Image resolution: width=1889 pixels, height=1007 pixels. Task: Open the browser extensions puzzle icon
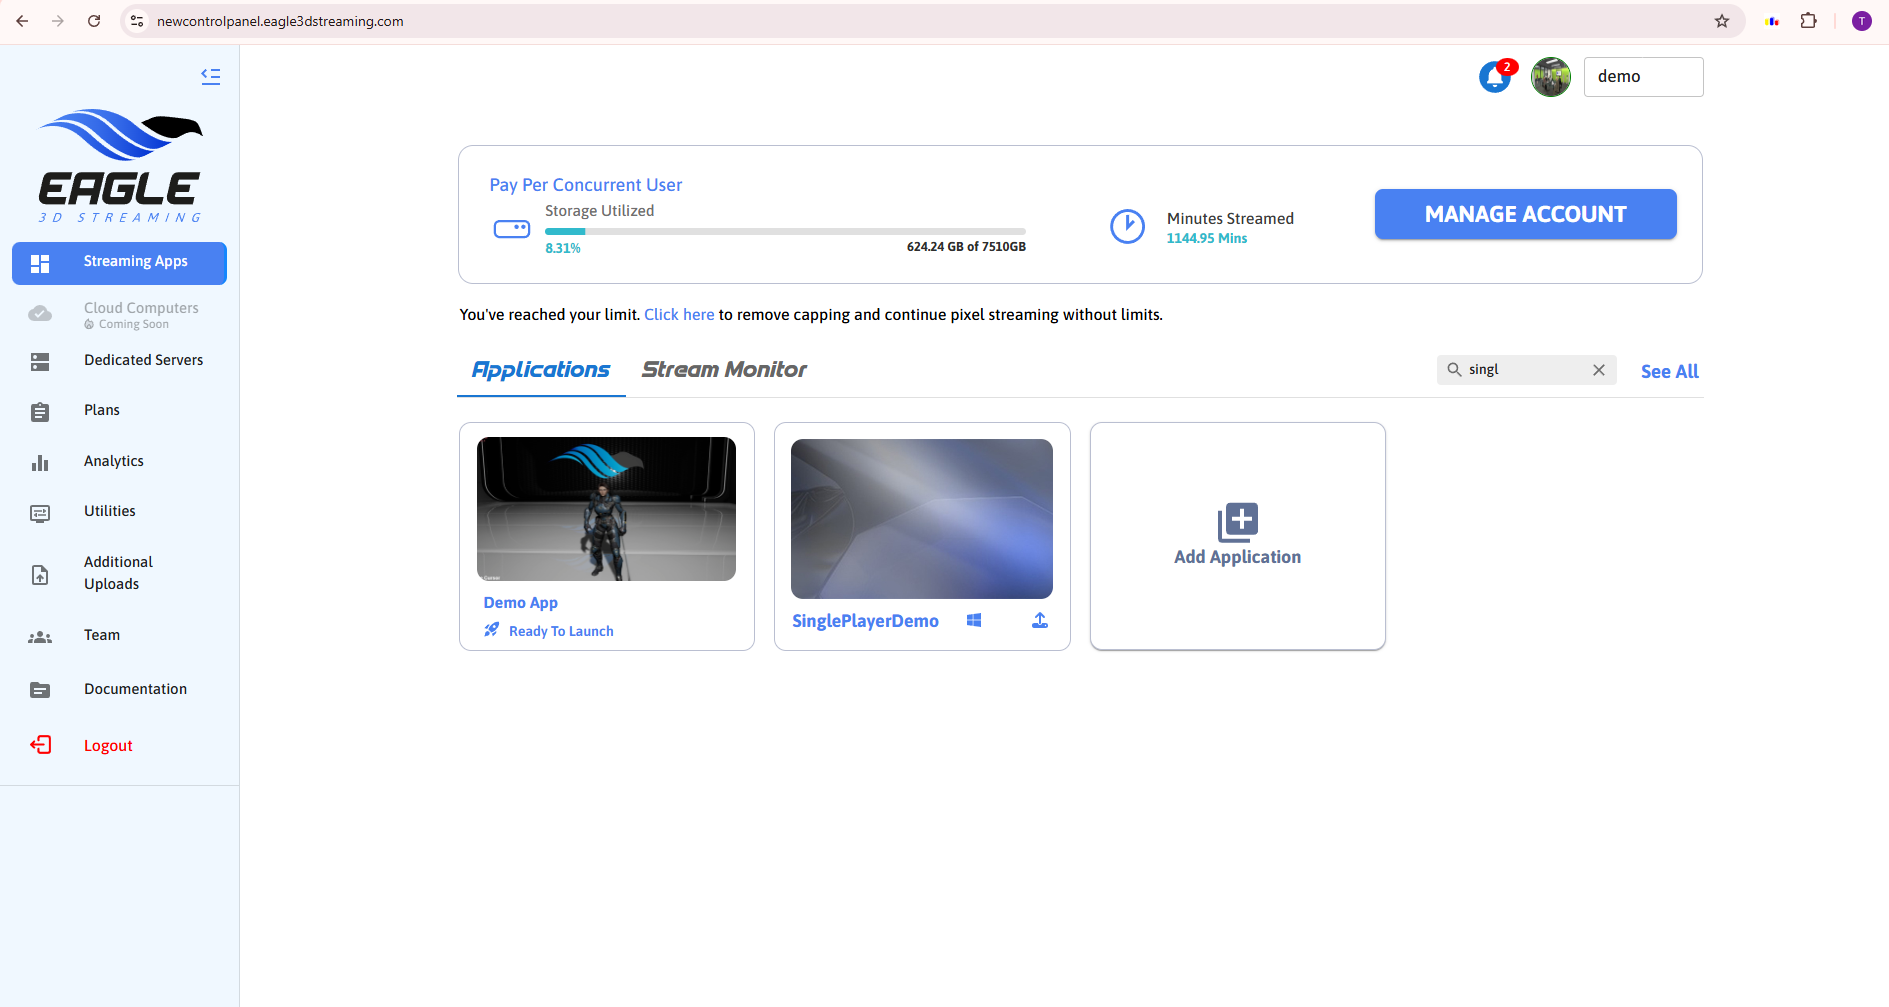pyautogui.click(x=1808, y=21)
